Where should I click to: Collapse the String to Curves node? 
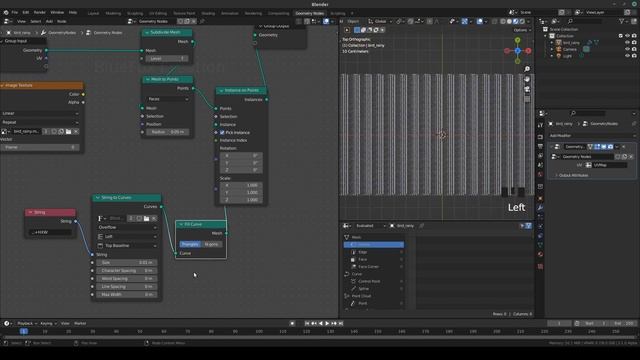point(98,198)
